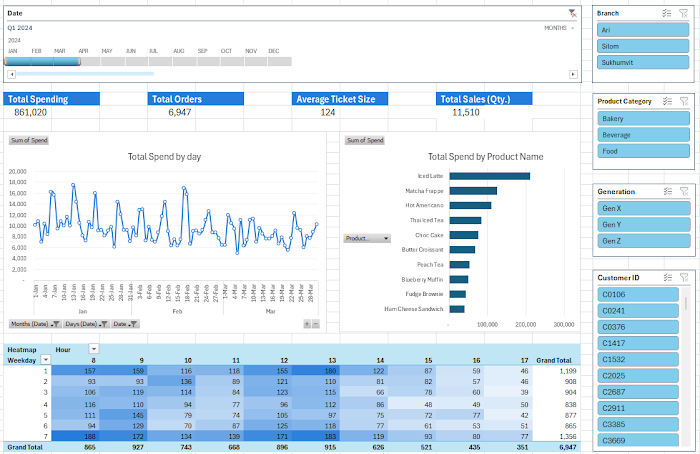Filter by Gen Z generation
Image resolution: width=700 pixels, height=454 pixels.
pyautogui.click(x=644, y=241)
